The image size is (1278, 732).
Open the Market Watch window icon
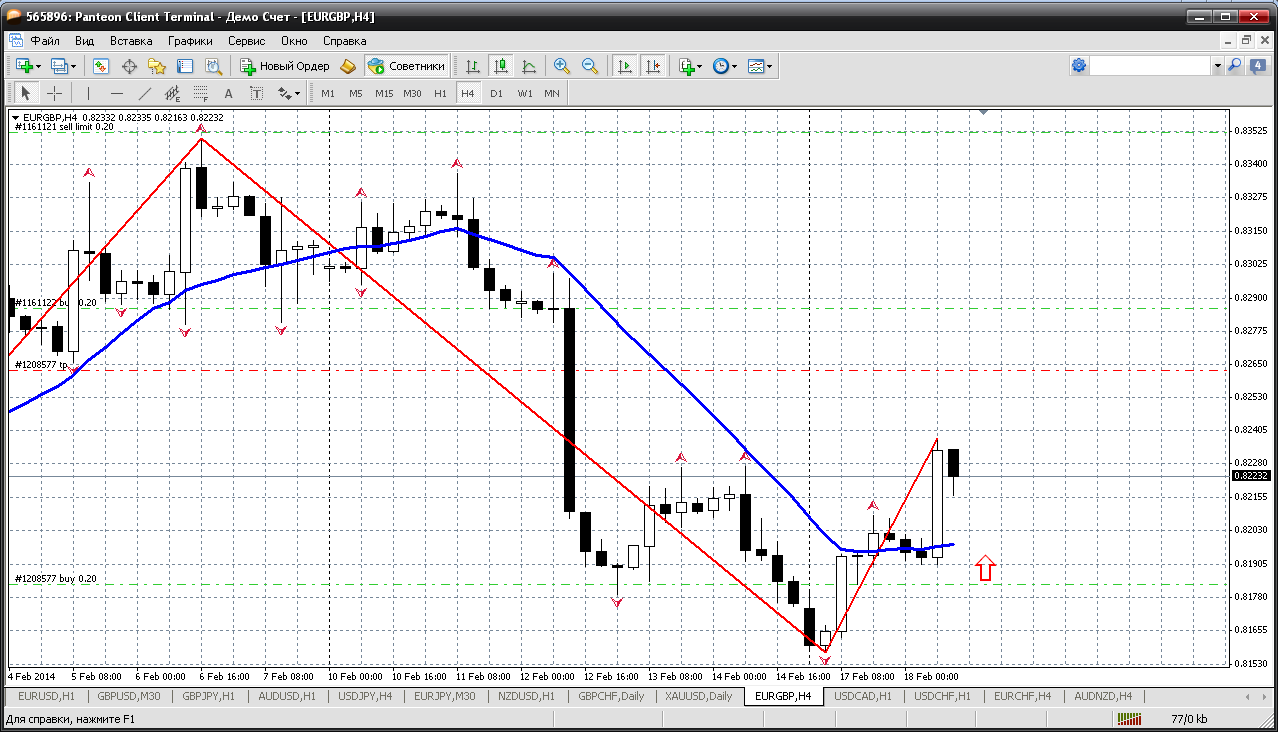pyautogui.click(x=101, y=66)
